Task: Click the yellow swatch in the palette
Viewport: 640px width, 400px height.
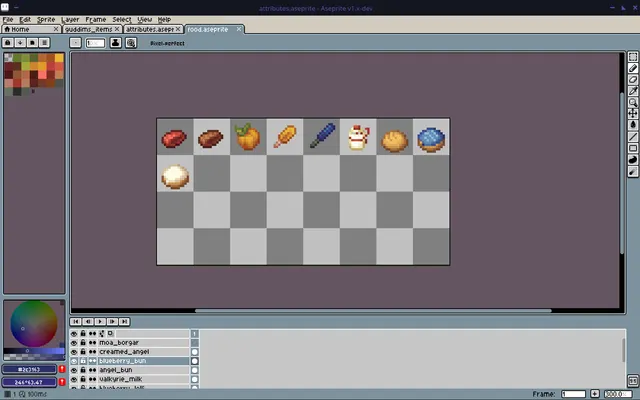Action: 59,58
